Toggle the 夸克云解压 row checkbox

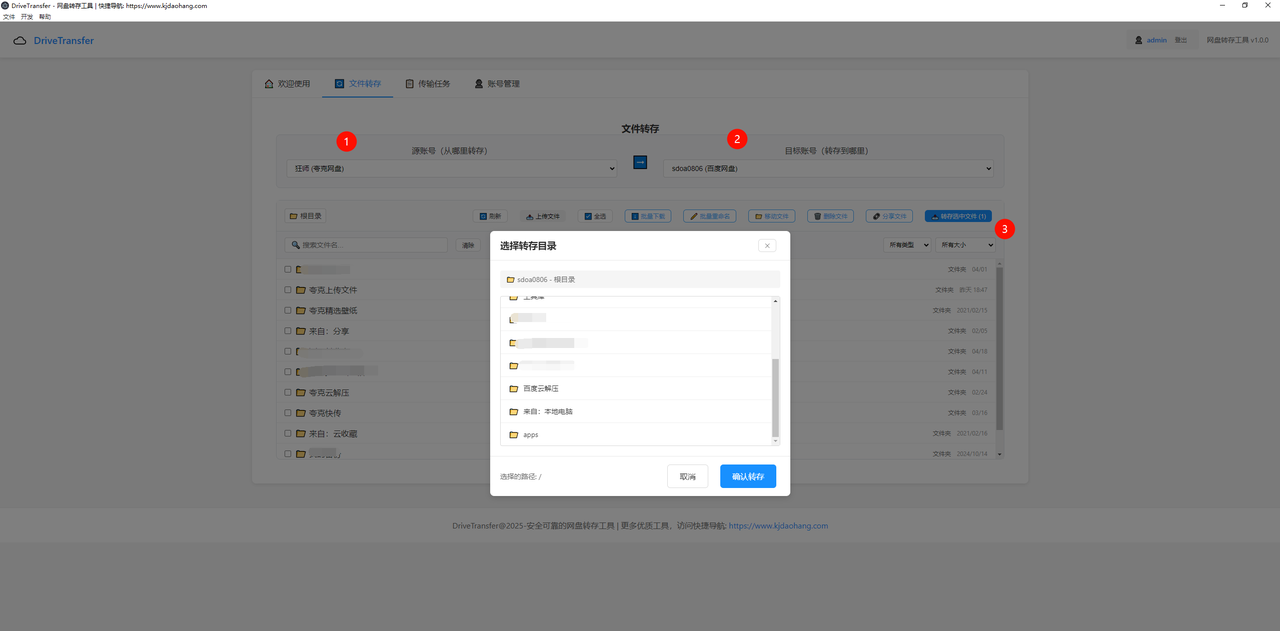(x=288, y=392)
